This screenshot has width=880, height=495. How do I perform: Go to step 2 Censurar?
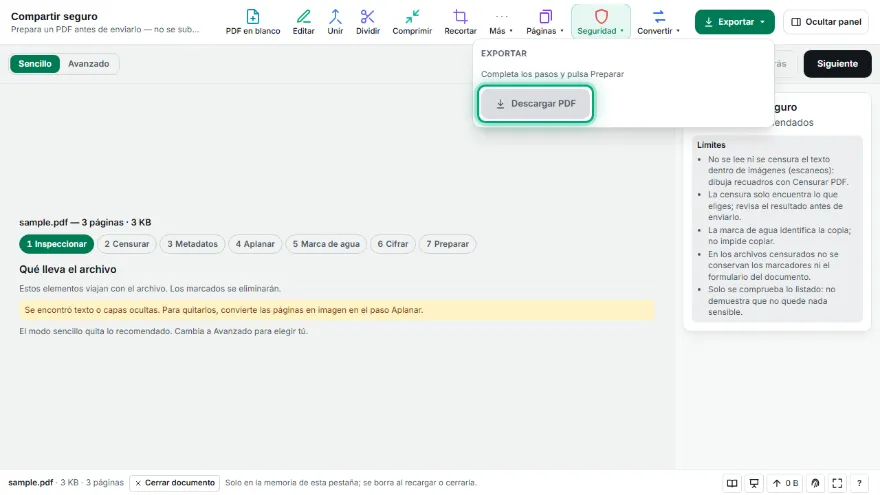[127, 244]
